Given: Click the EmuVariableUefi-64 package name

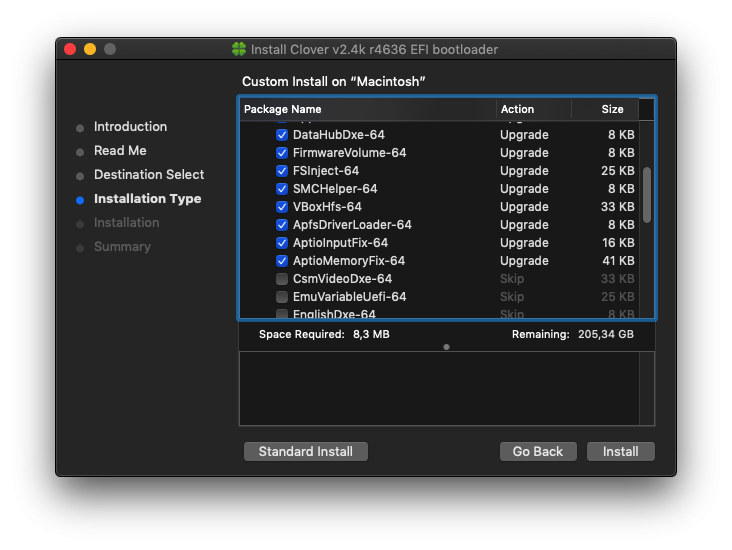Looking at the screenshot, I should [x=349, y=296].
